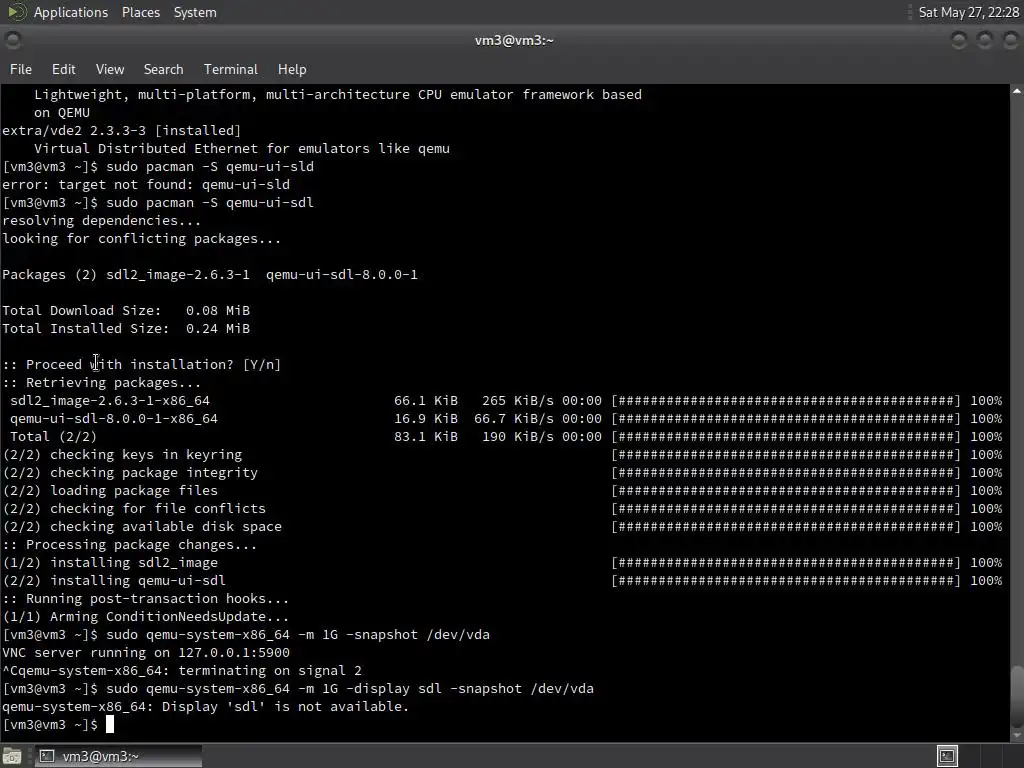Screen dimensions: 1024x768
Task: Click ':: Retrieving packages...' line
Action: (102, 383)
